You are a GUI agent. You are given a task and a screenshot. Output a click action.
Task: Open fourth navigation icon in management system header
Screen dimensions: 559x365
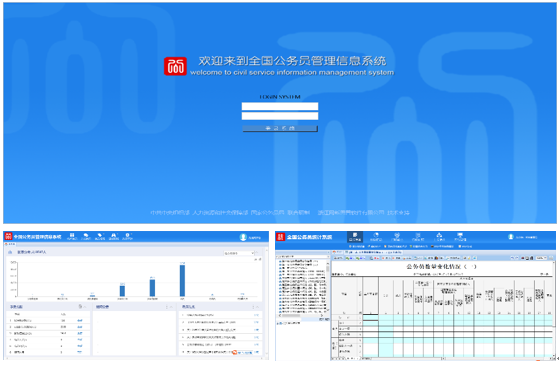point(114,236)
